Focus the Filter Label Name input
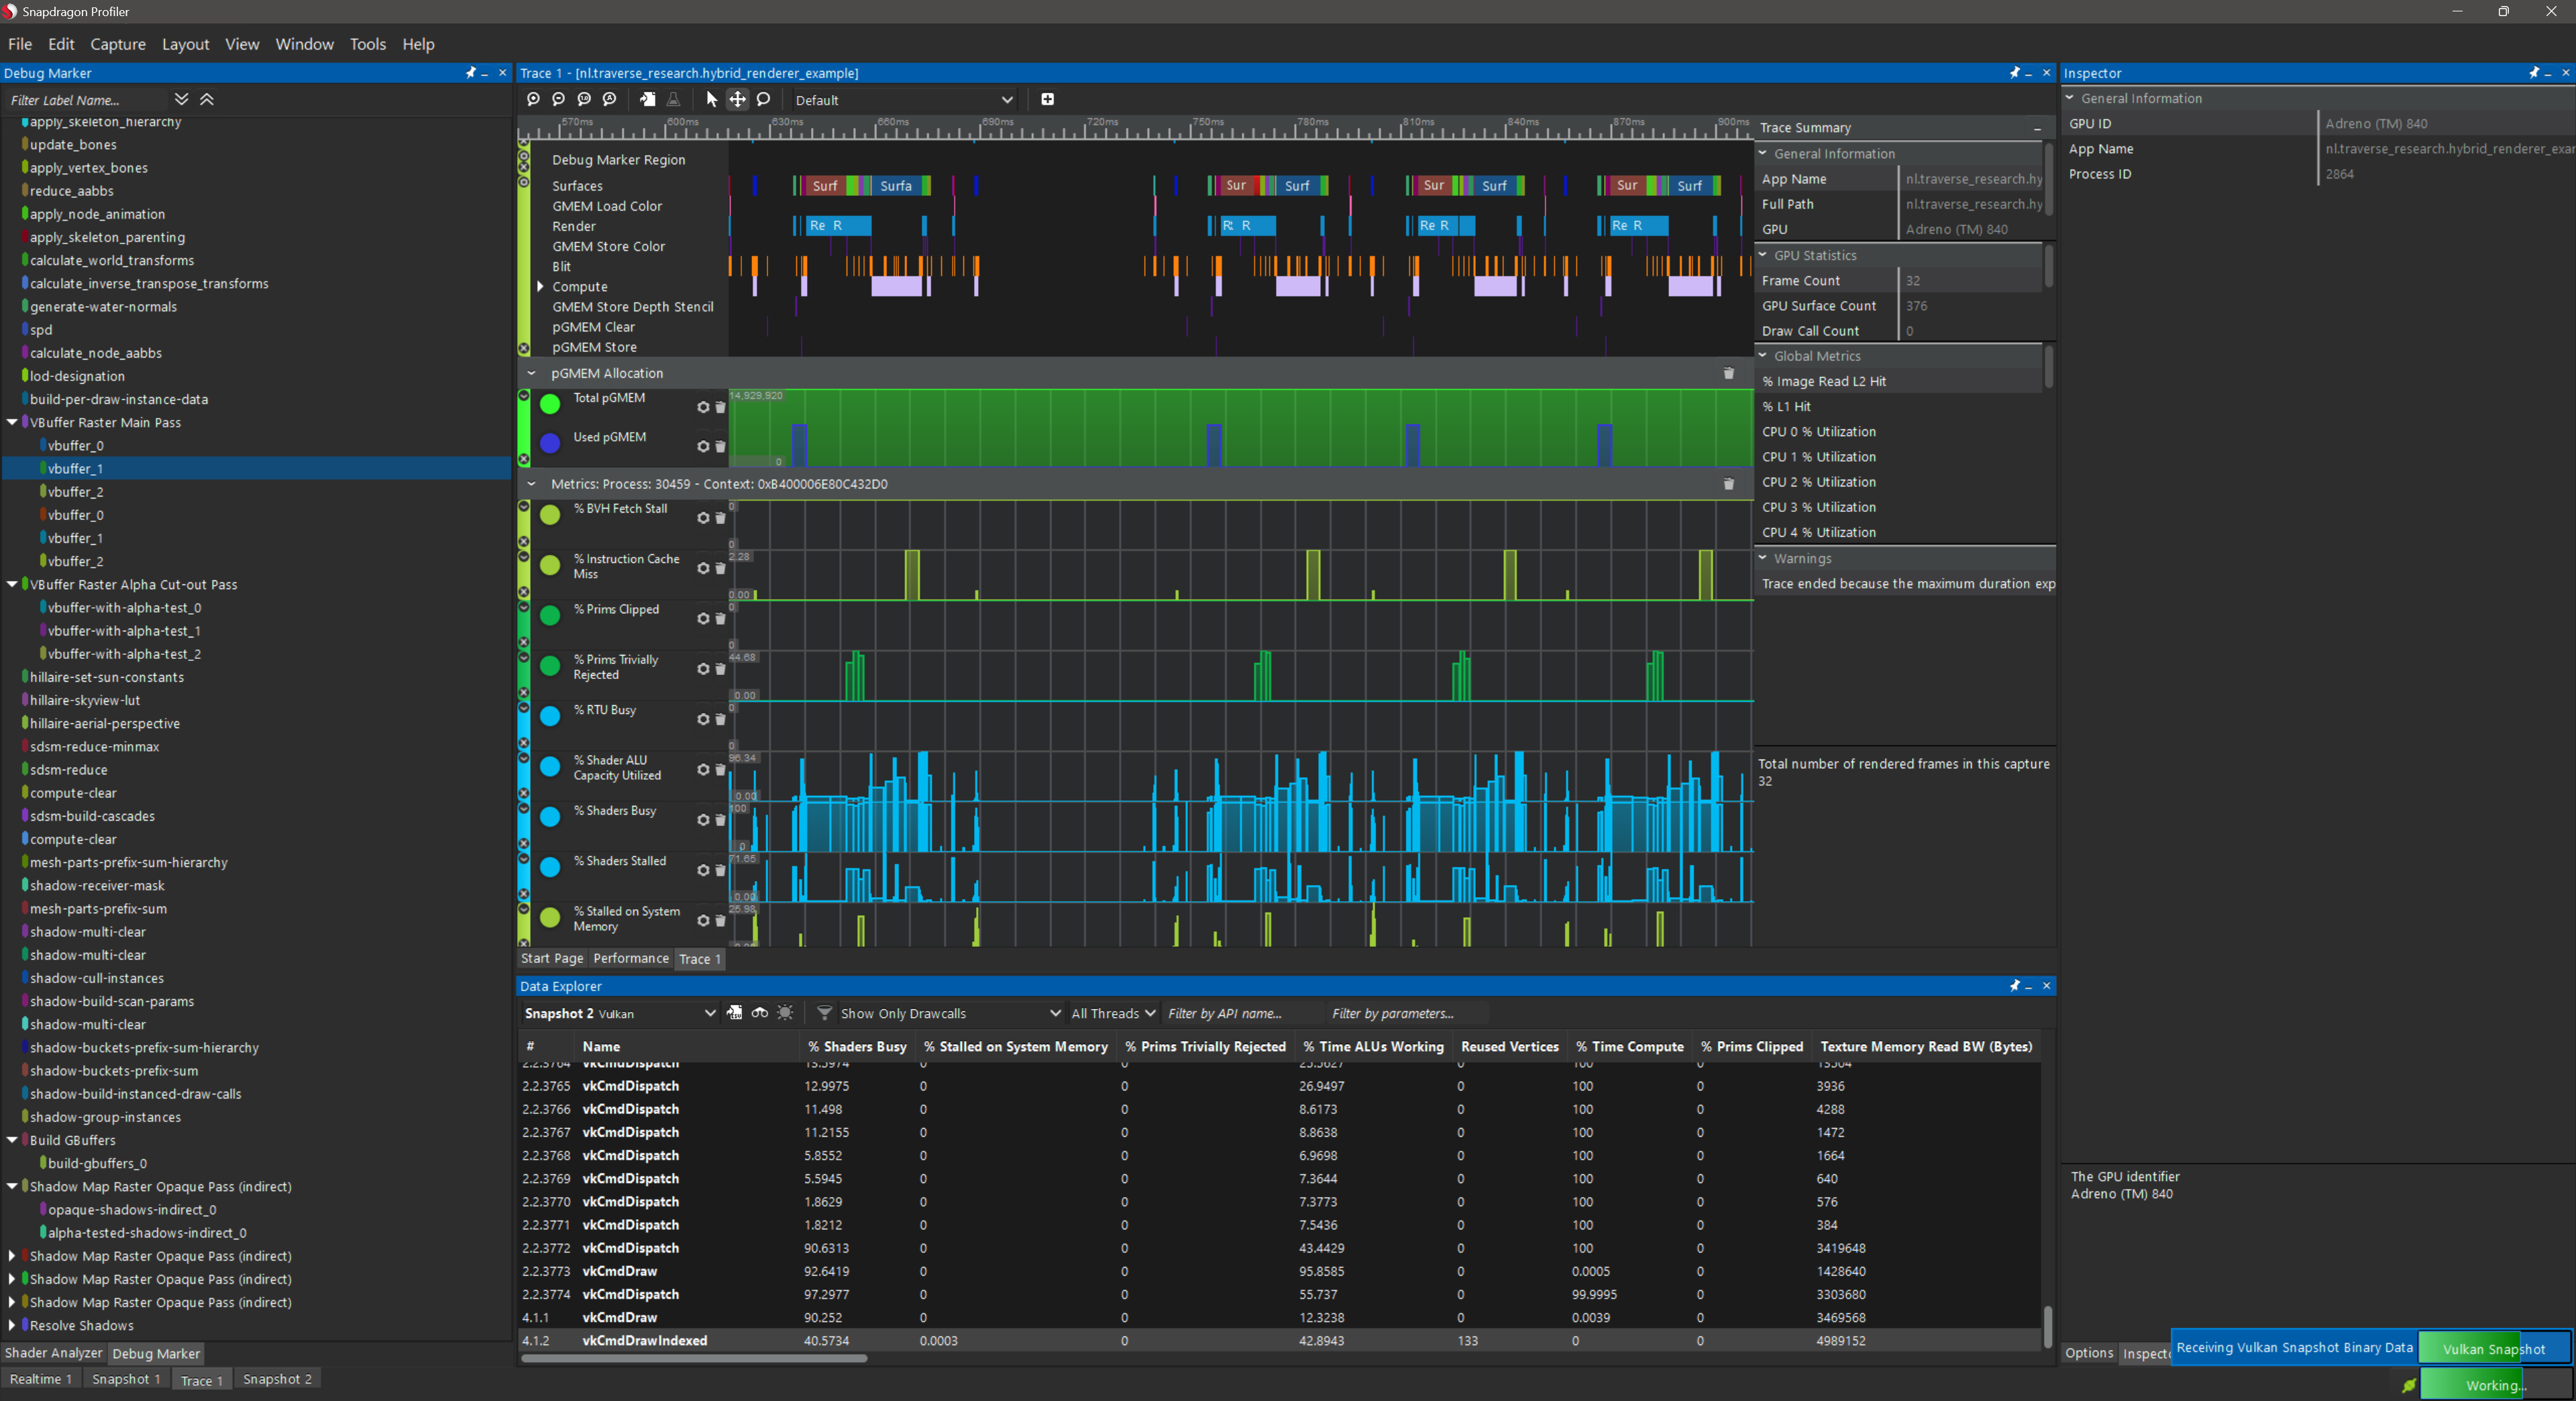The width and height of the screenshot is (2576, 1401). 85,100
